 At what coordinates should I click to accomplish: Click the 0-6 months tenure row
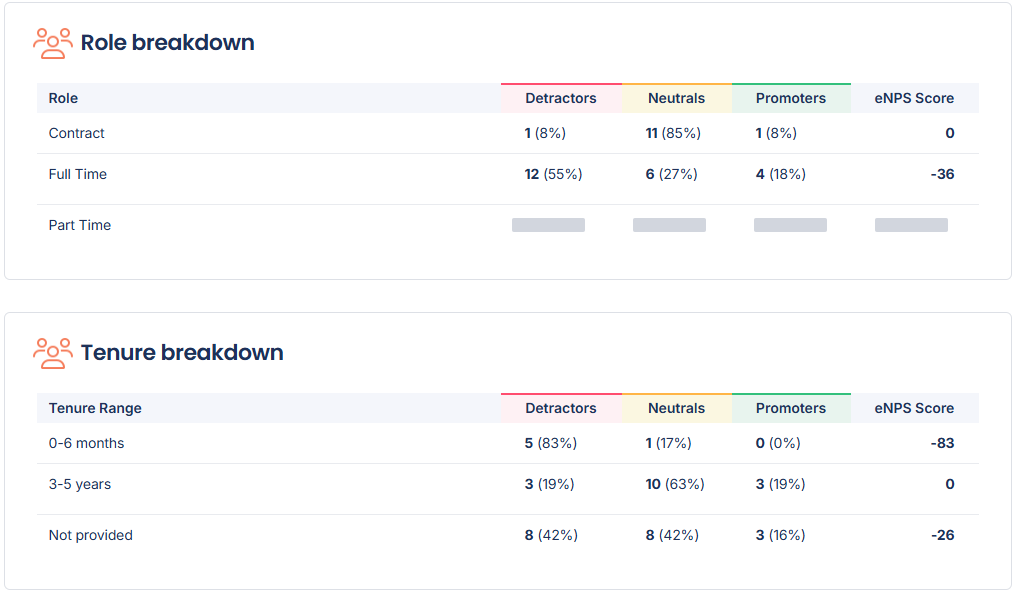click(87, 443)
